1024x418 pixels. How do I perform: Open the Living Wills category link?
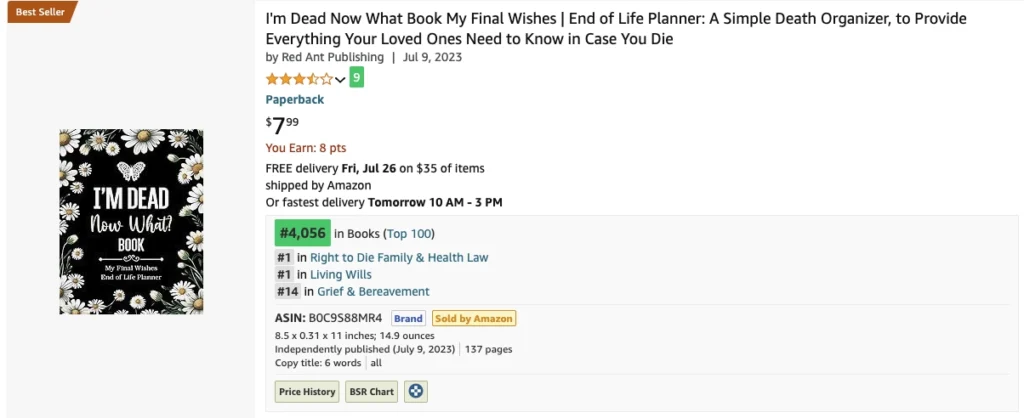[x=341, y=274]
